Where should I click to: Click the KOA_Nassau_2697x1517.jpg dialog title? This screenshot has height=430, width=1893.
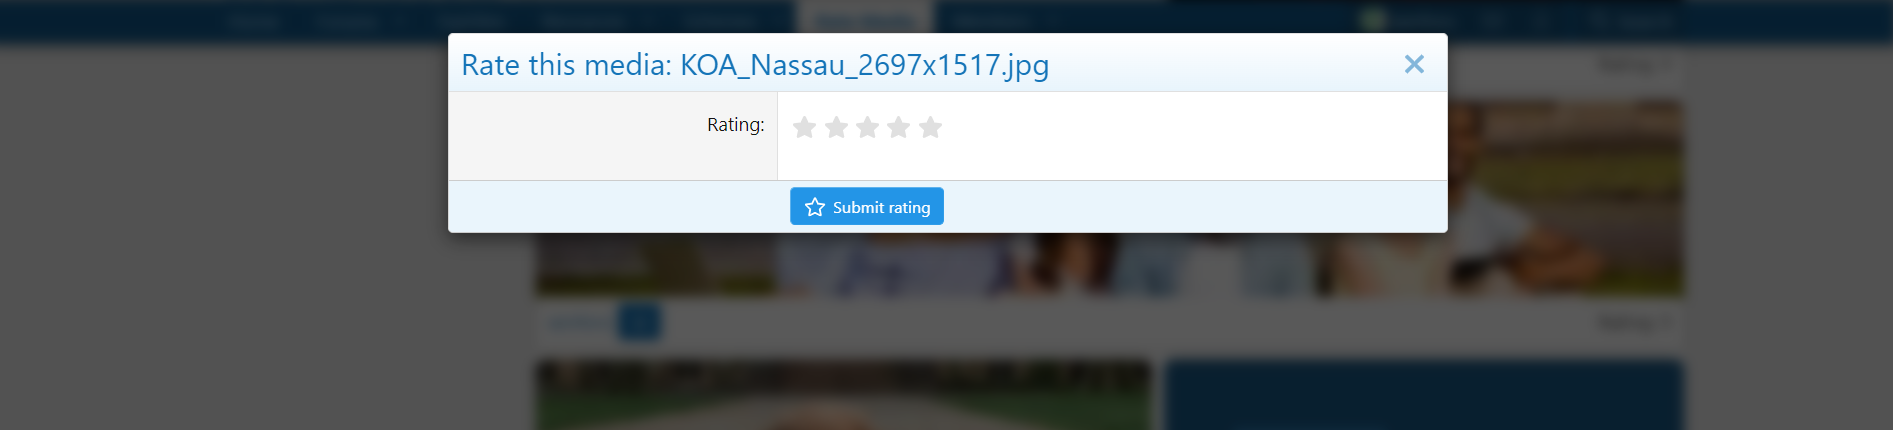click(x=755, y=65)
